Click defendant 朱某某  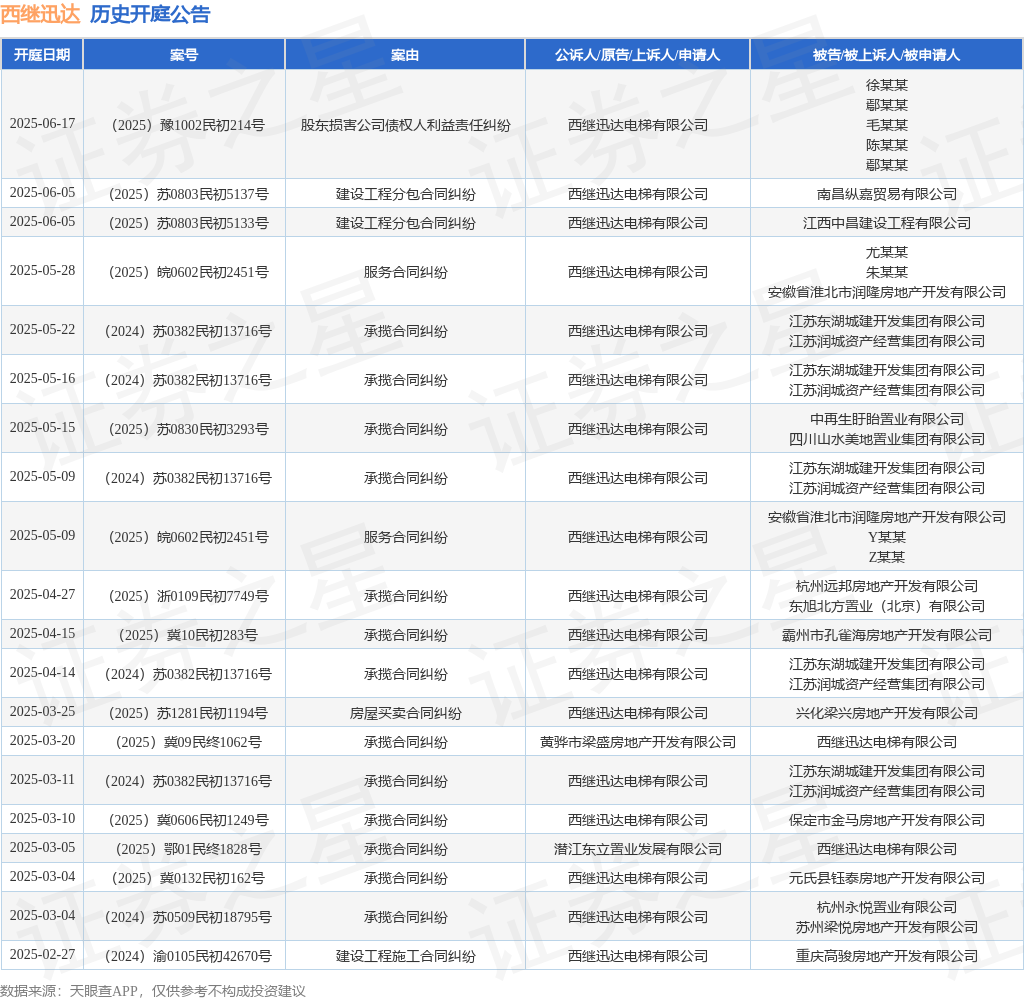[886, 272]
